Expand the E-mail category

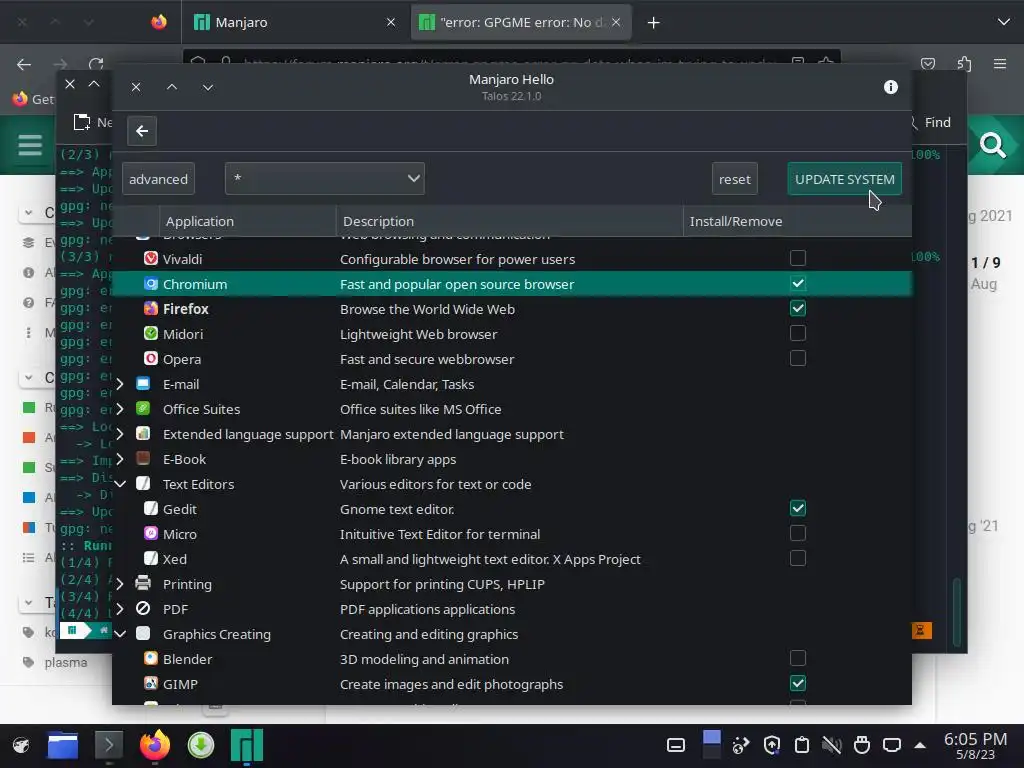tap(120, 384)
